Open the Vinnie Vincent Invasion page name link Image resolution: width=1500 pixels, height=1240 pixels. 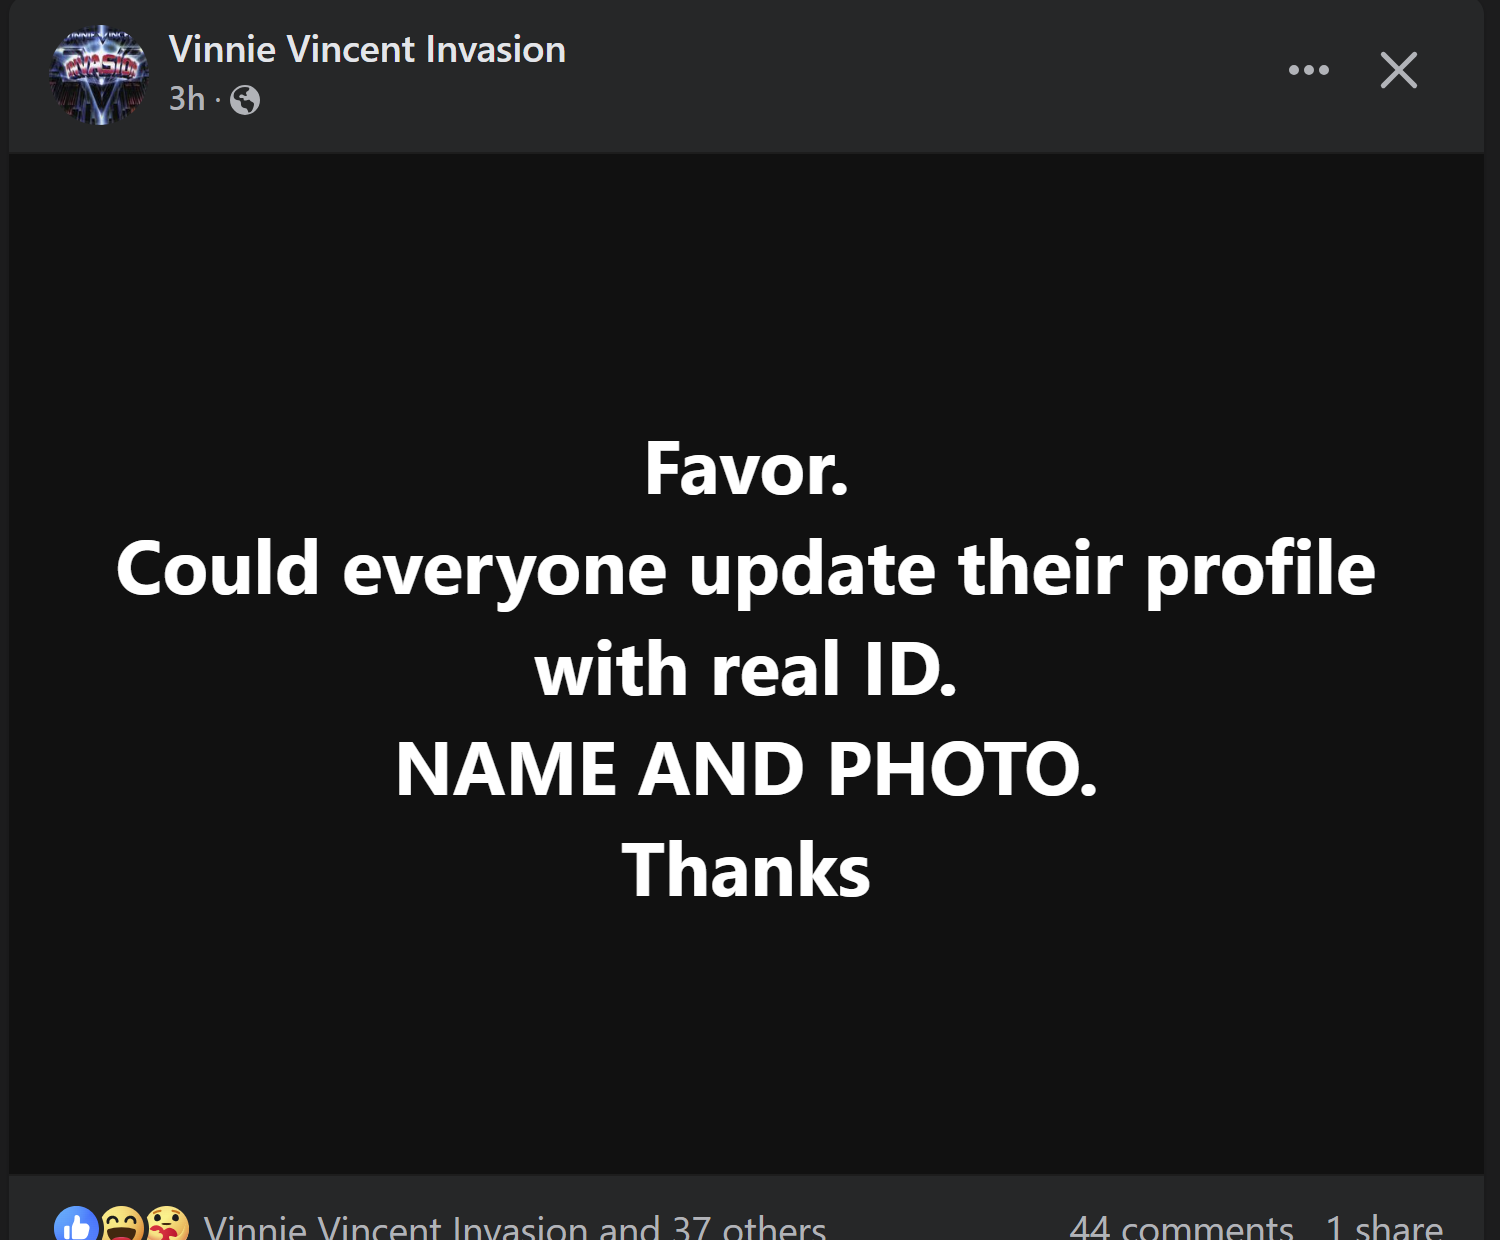pyautogui.click(x=367, y=49)
